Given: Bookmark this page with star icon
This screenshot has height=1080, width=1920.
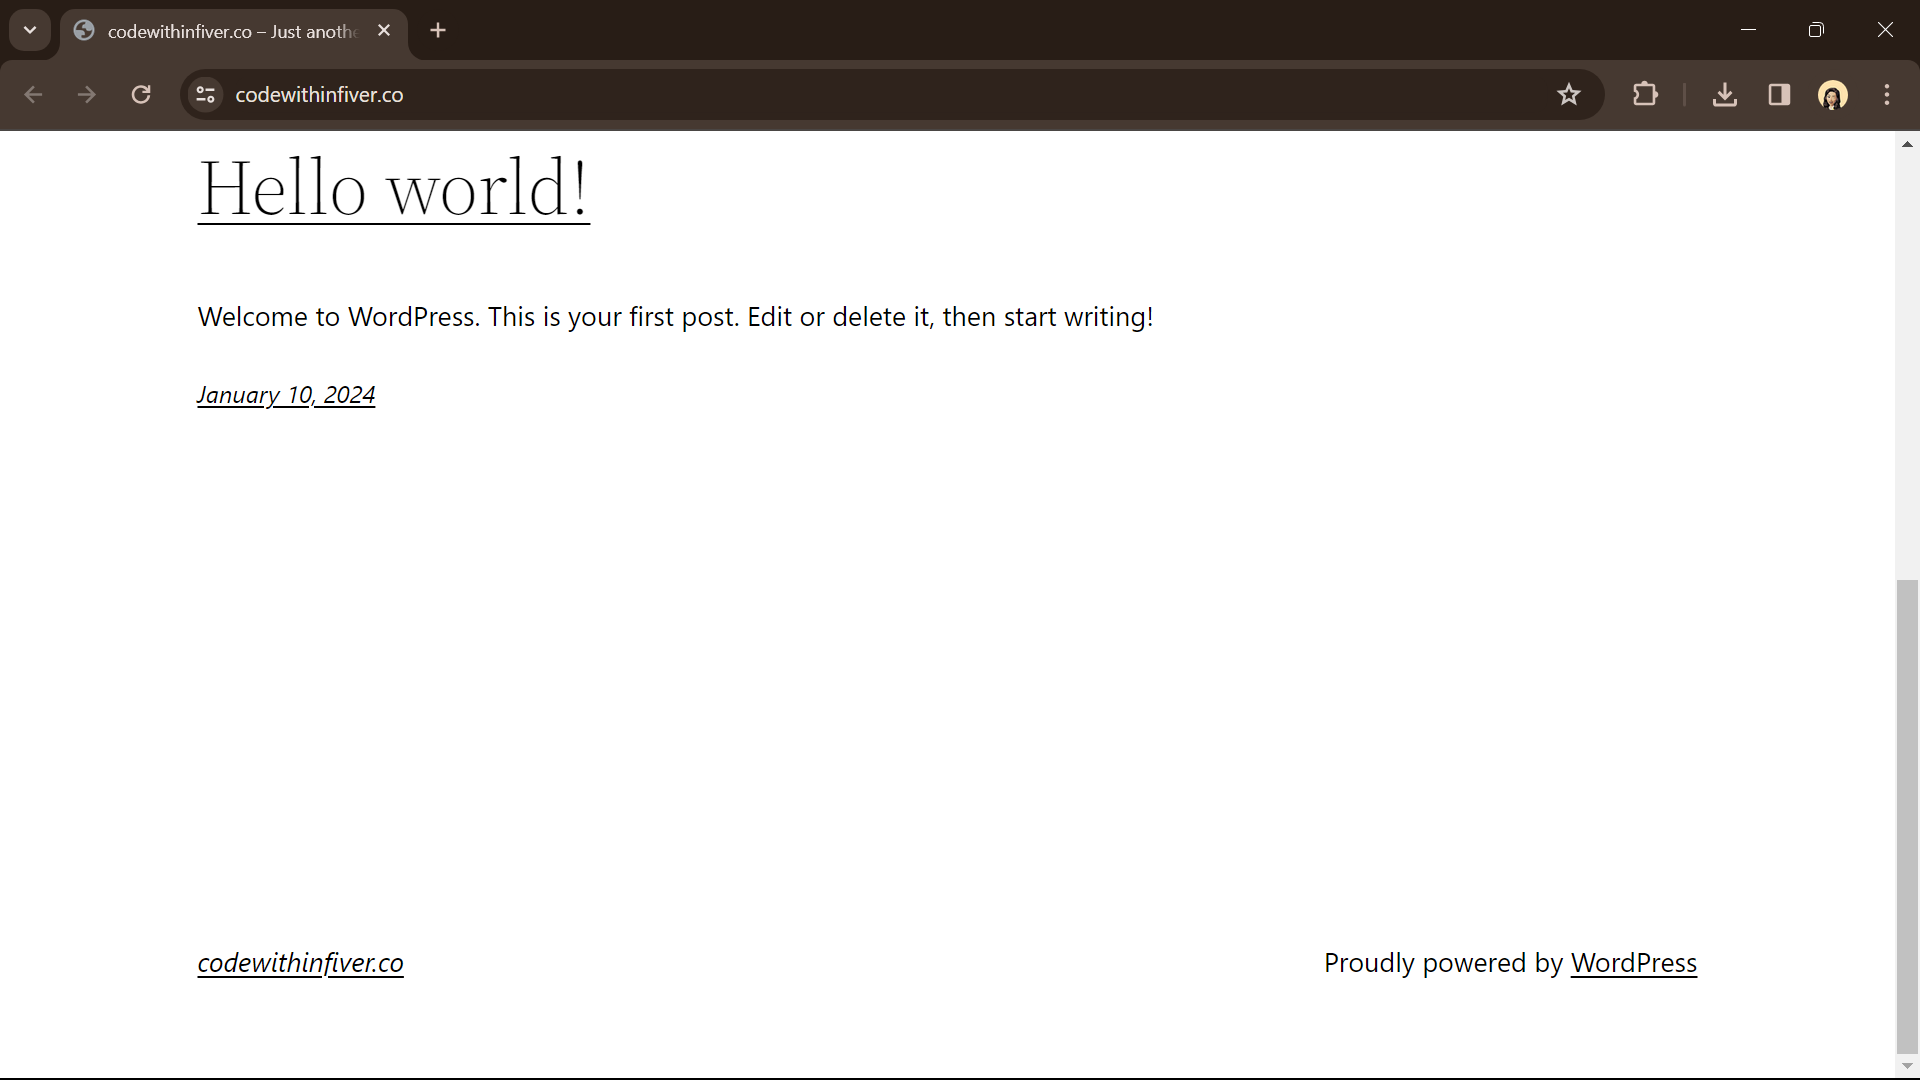Looking at the screenshot, I should pos(1568,95).
